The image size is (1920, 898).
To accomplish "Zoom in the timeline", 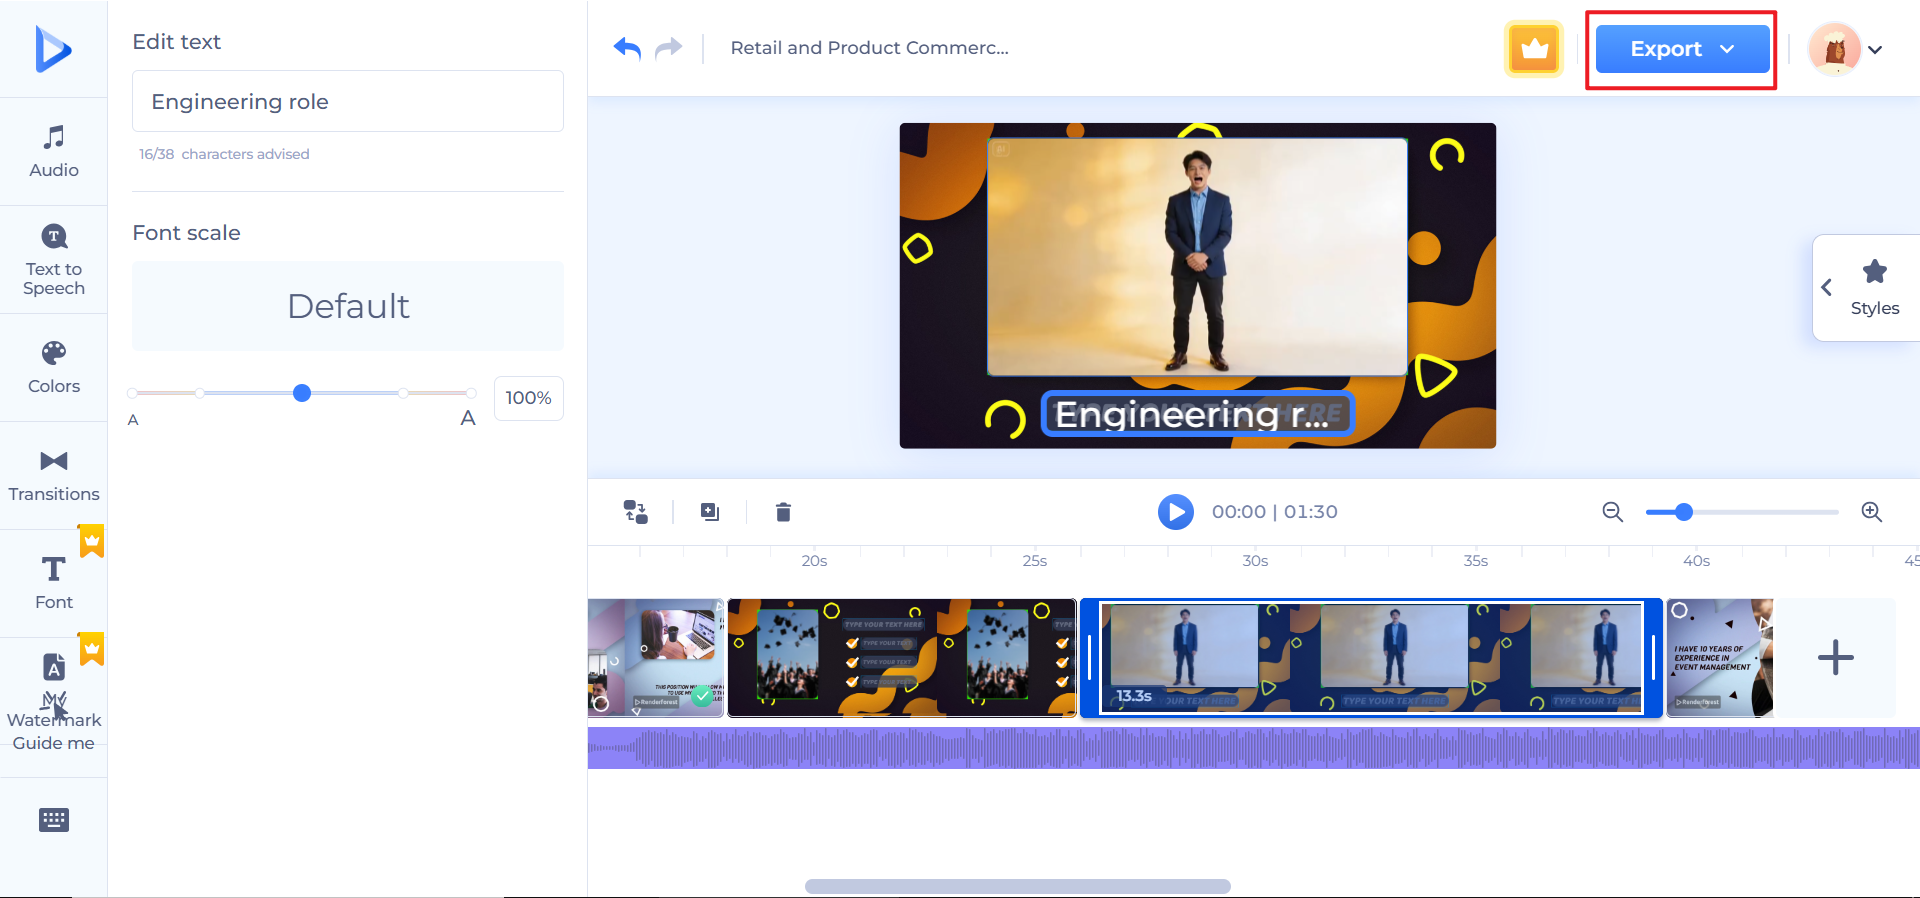I will pos(1872,512).
